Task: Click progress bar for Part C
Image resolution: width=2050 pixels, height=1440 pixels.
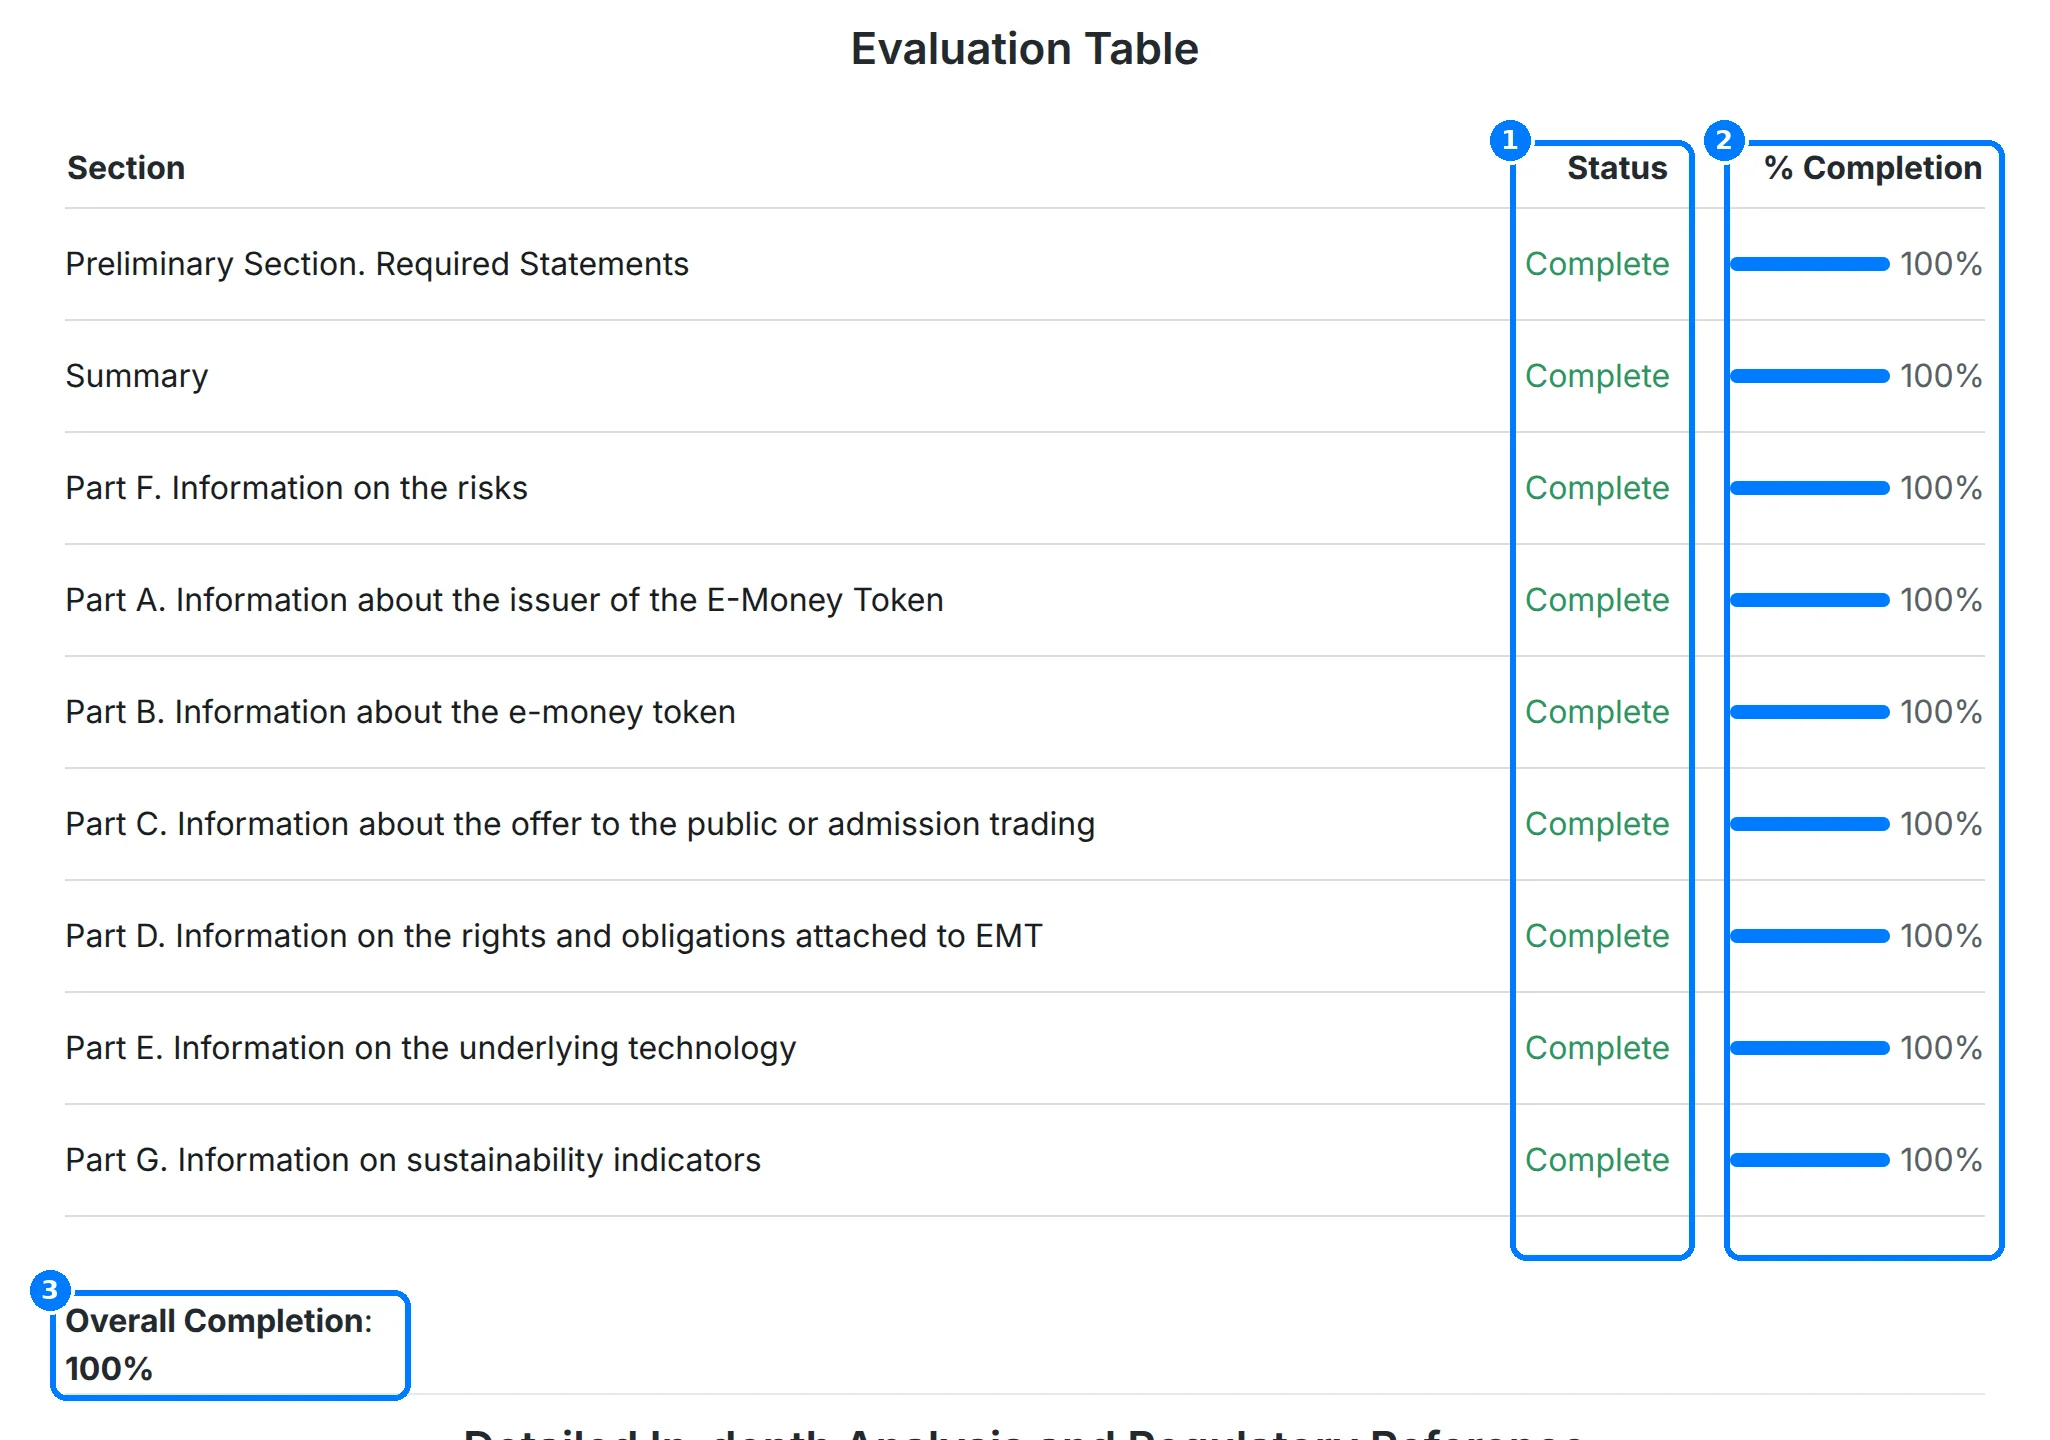Action: point(1810,824)
